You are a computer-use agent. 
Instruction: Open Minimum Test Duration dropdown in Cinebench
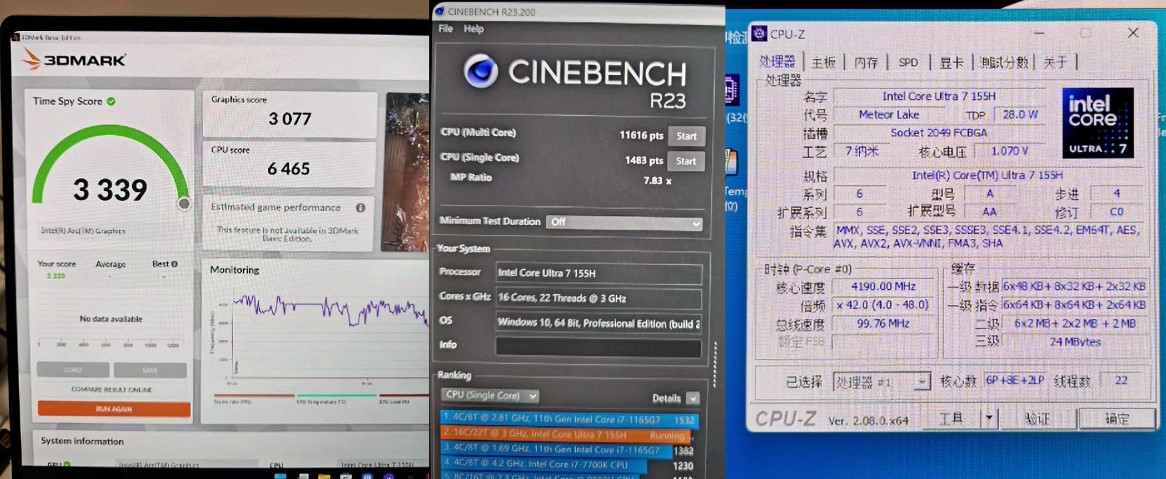point(625,222)
